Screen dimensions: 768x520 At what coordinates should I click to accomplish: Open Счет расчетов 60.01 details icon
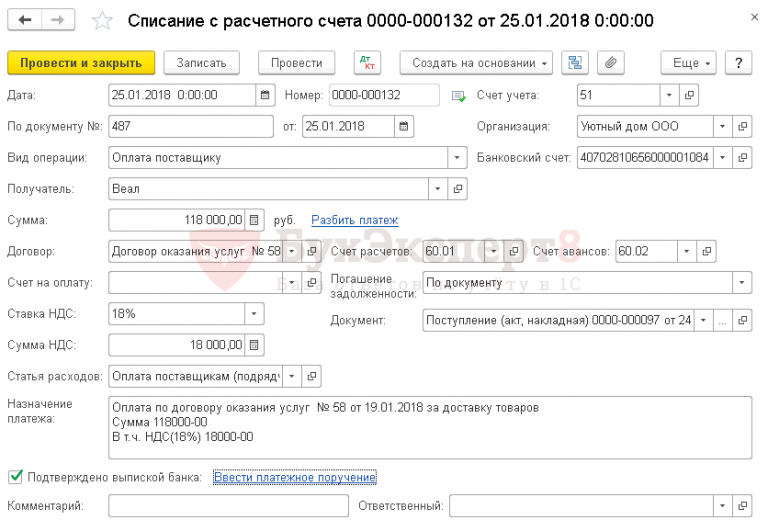pos(513,251)
